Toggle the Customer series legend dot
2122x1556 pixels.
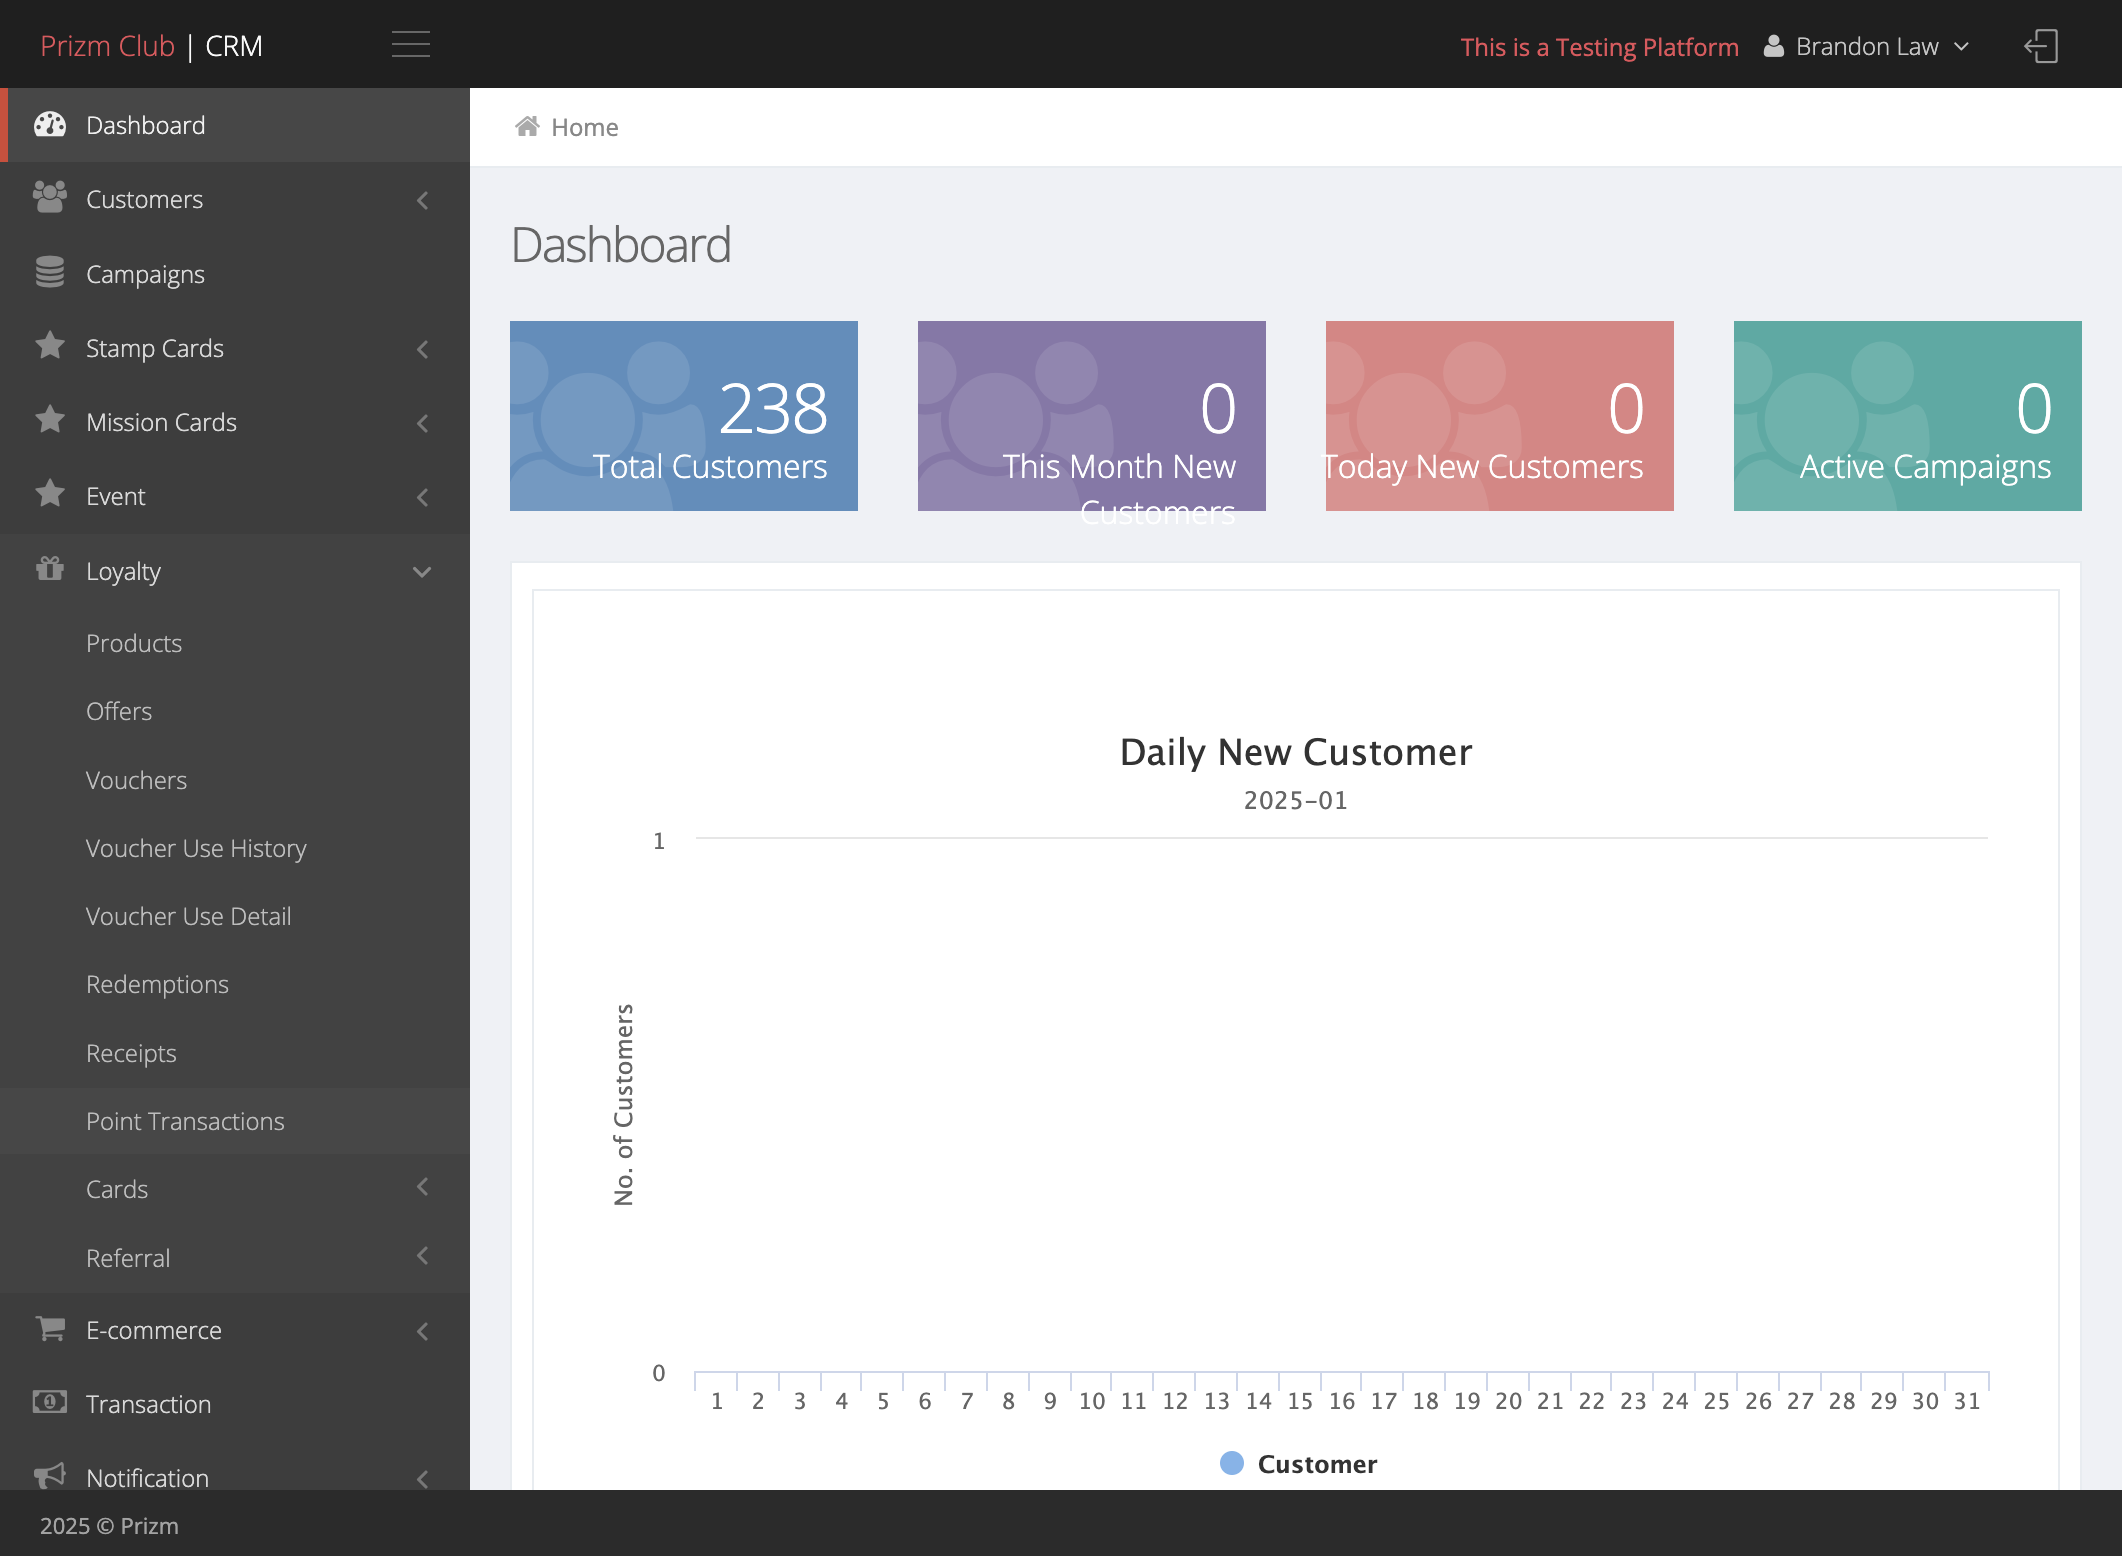point(1232,1463)
